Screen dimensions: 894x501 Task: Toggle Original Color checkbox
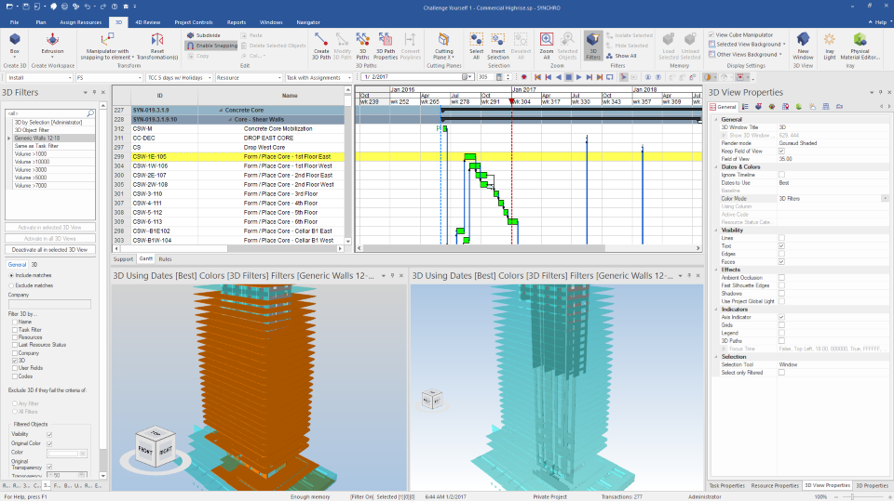pyautogui.click(x=50, y=443)
